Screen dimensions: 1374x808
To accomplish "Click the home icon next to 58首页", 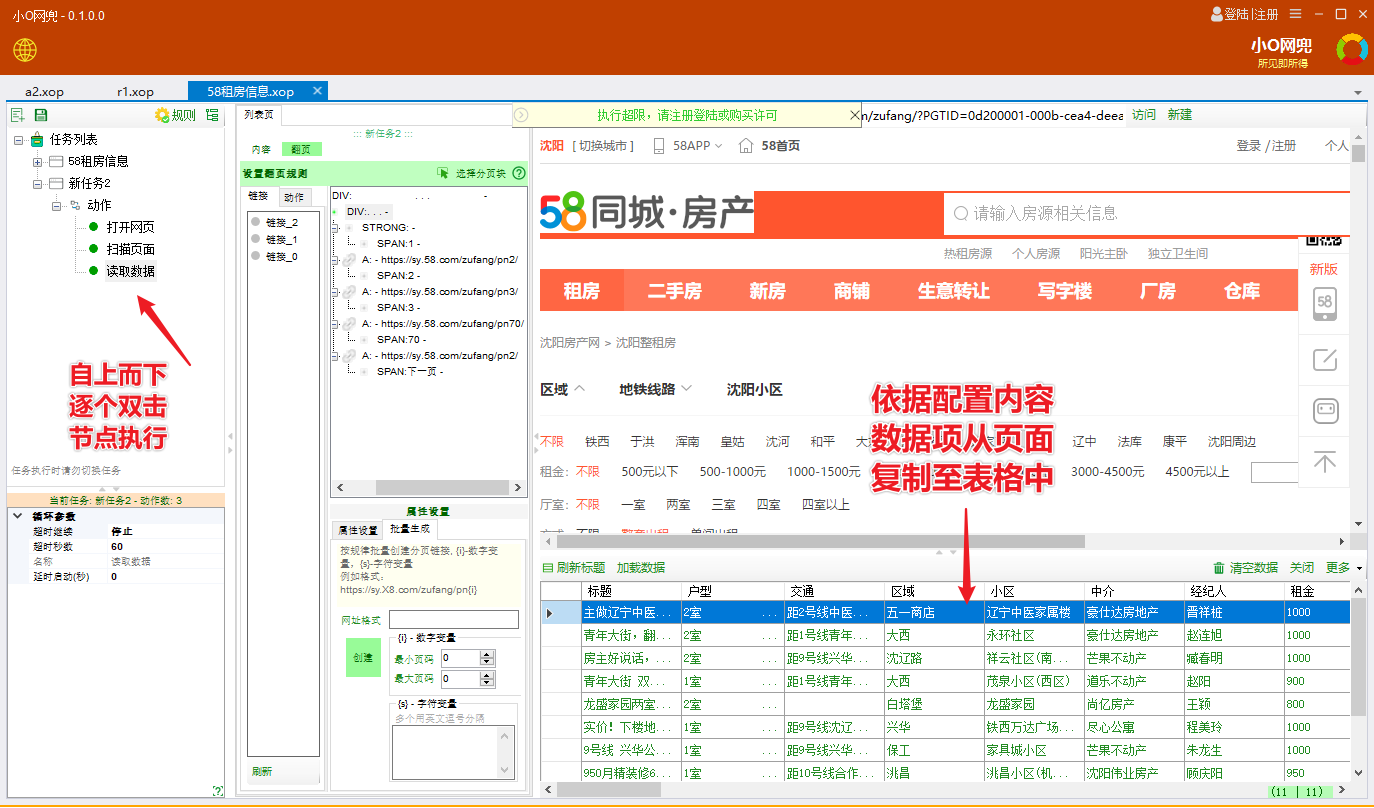I will pos(746,146).
